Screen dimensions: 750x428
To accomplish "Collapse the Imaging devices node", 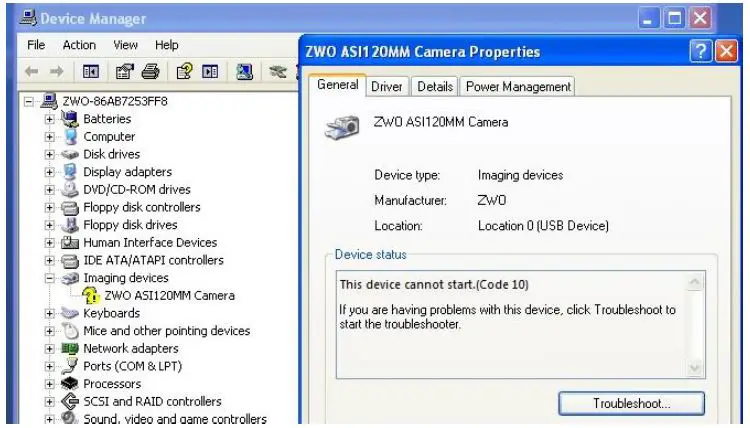I will click(x=49, y=278).
